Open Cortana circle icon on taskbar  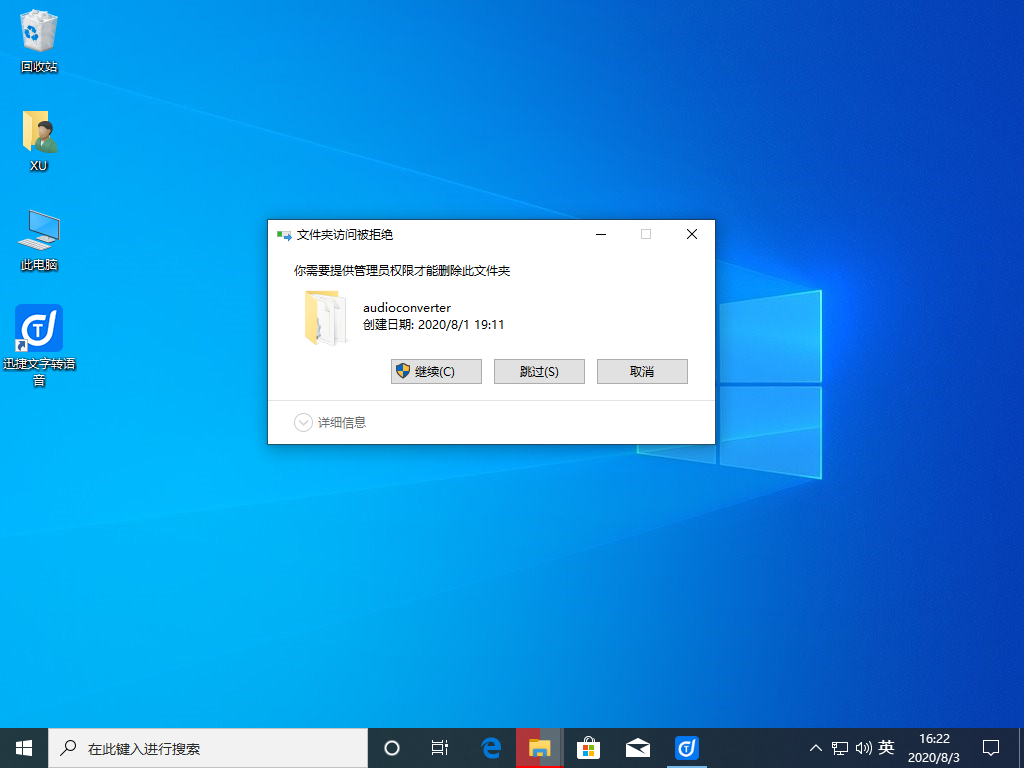point(392,747)
